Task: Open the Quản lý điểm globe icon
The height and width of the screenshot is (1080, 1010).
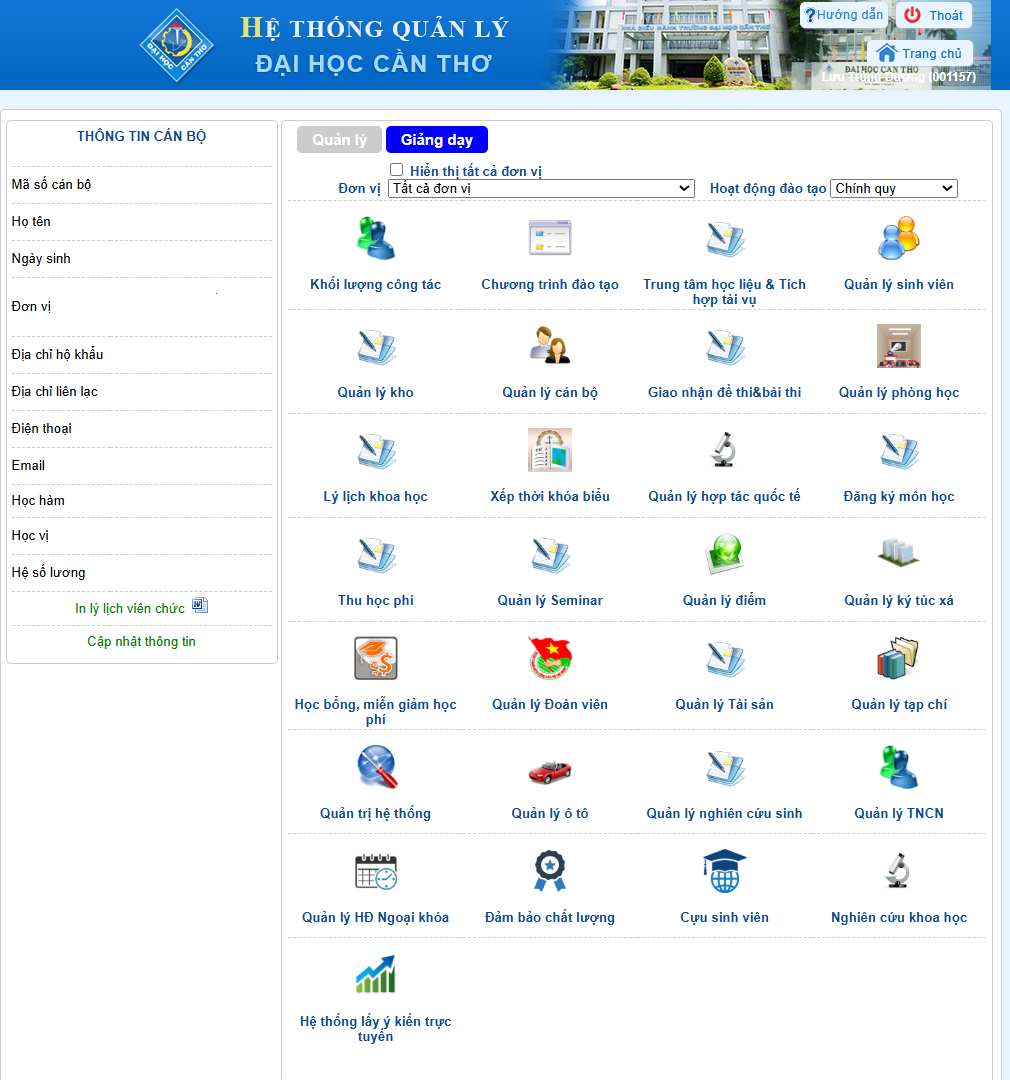Action: tap(724, 554)
